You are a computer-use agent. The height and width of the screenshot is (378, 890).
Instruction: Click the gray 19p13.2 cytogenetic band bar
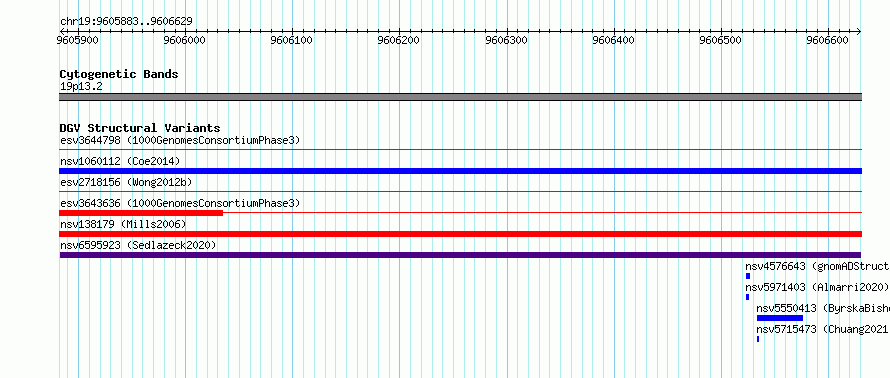pyautogui.click(x=460, y=97)
